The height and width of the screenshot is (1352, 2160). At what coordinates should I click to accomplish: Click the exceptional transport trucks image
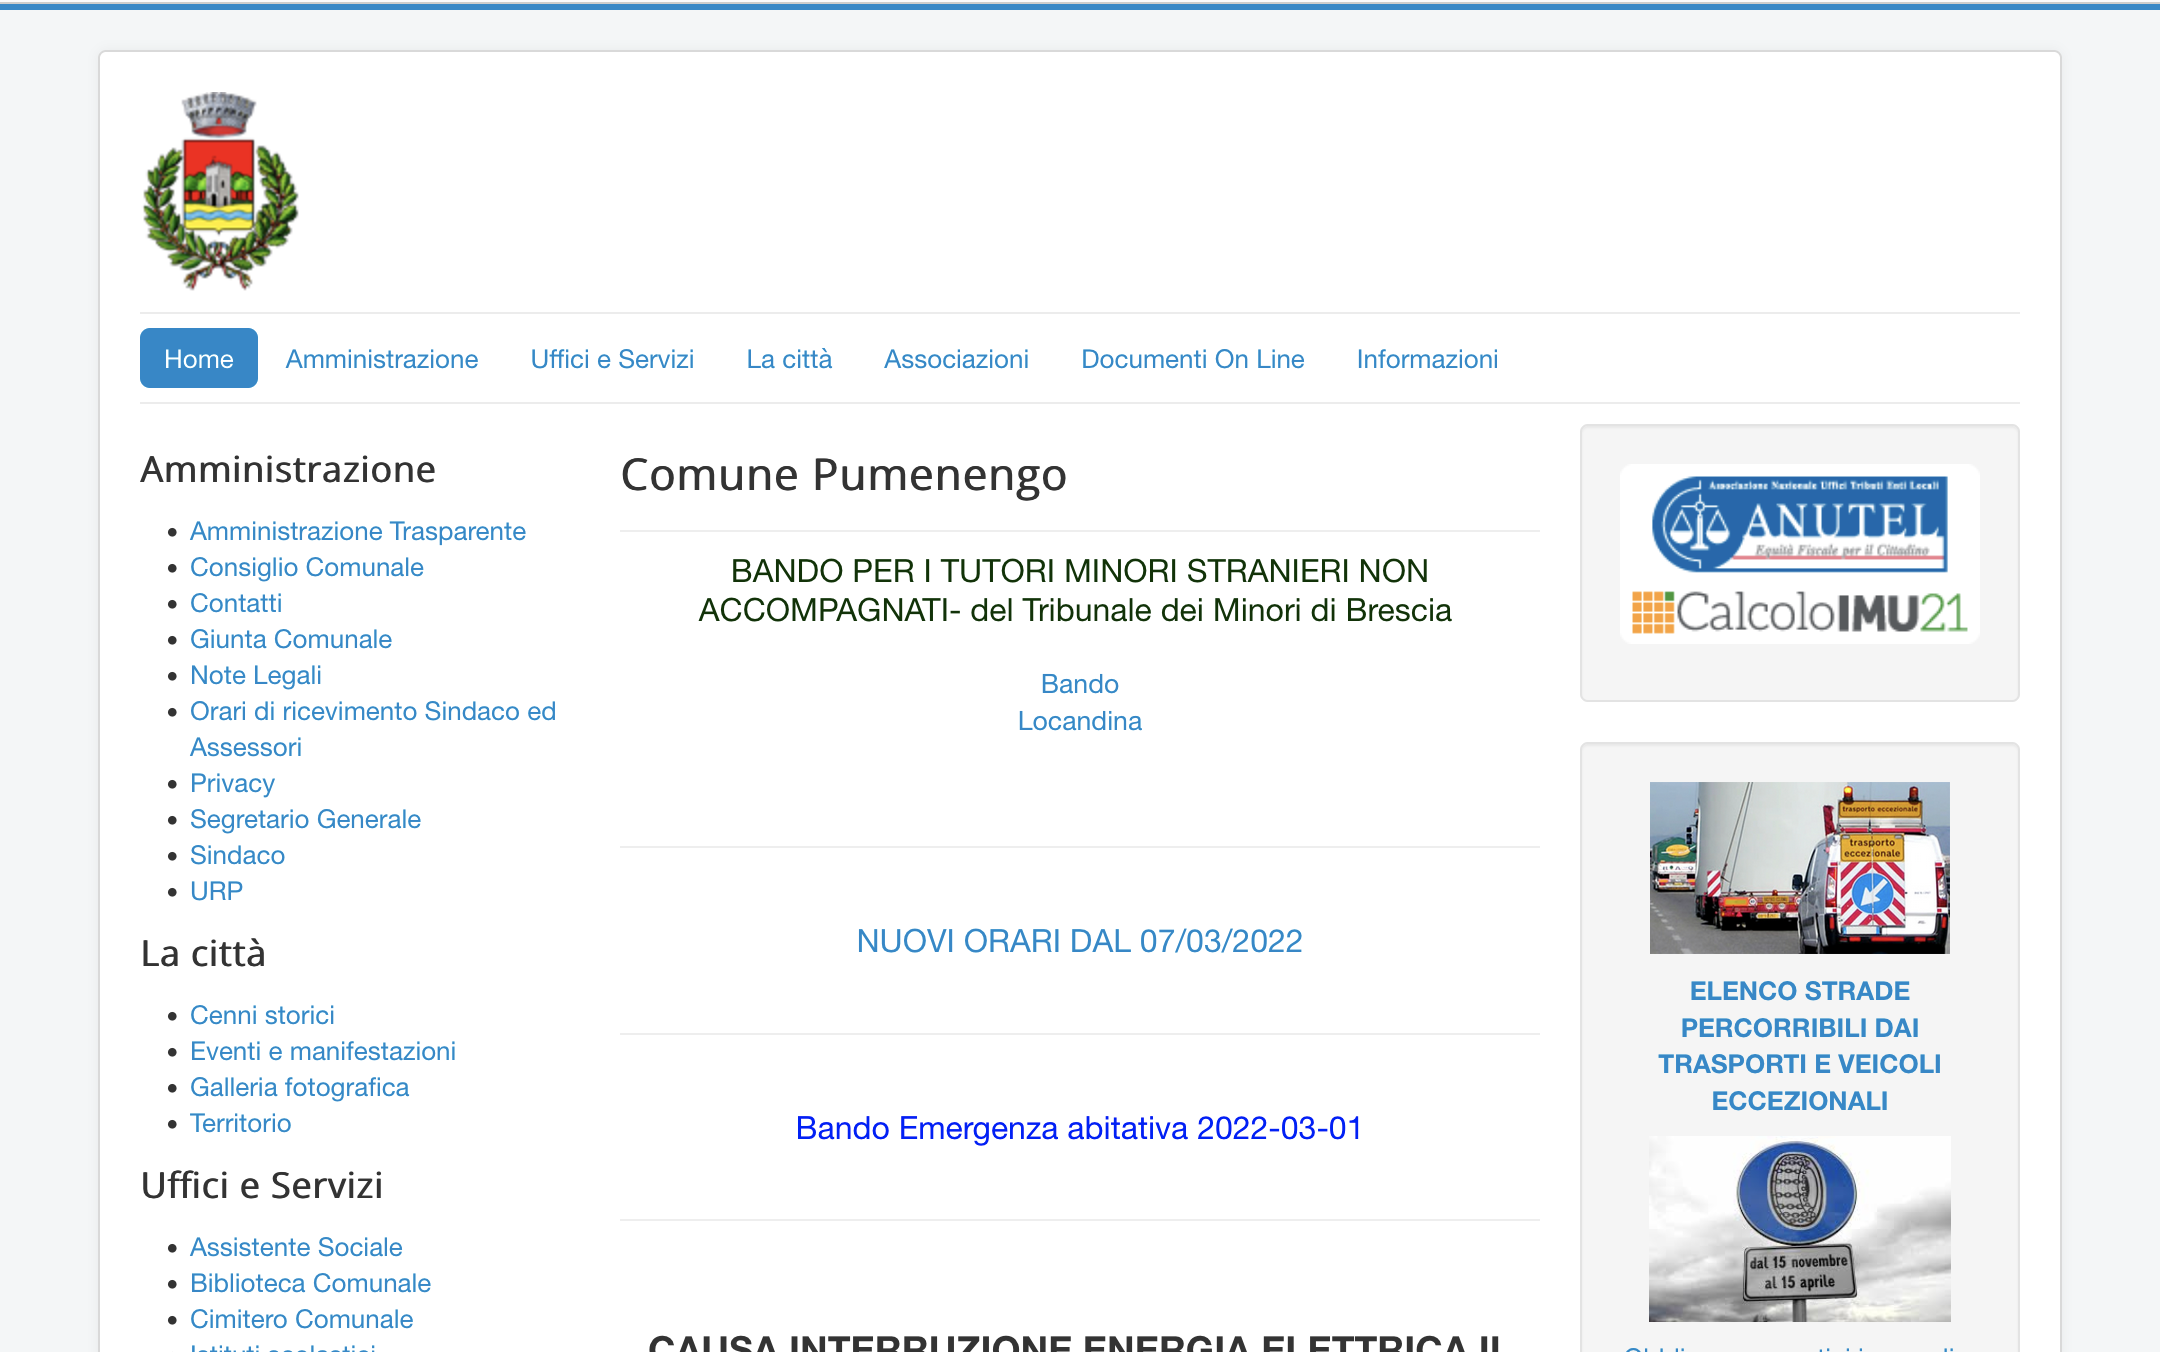tap(1799, 867)
